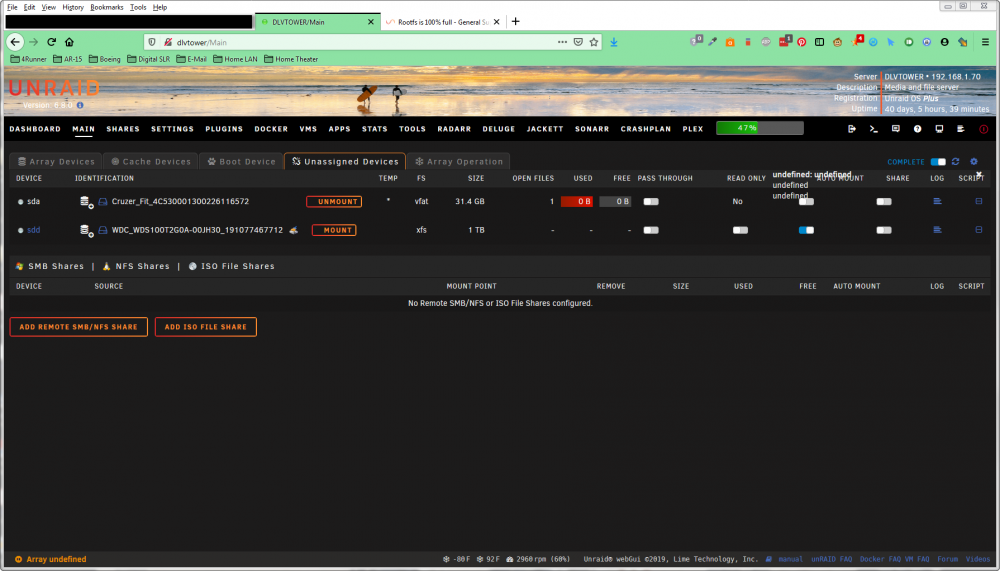Open the log icon for sdd row
The height and width of the screenshot is (571, 1000).
click(x=937, y=230)
